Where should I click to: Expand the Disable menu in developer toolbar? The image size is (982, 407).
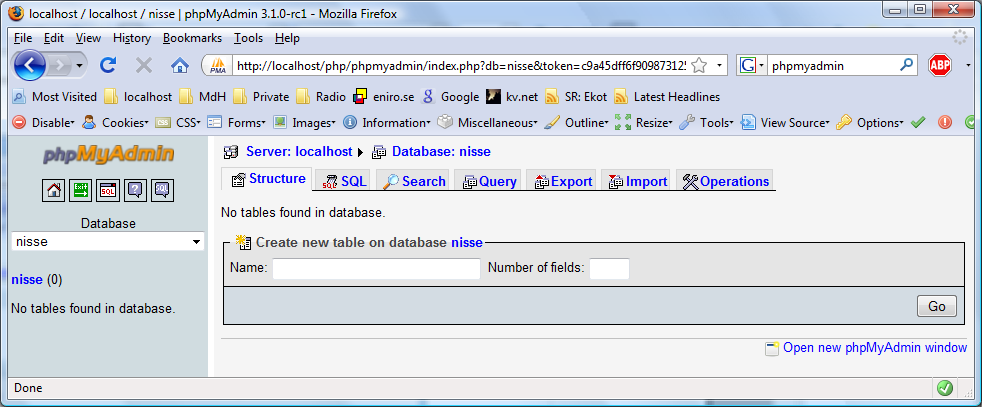43,123
